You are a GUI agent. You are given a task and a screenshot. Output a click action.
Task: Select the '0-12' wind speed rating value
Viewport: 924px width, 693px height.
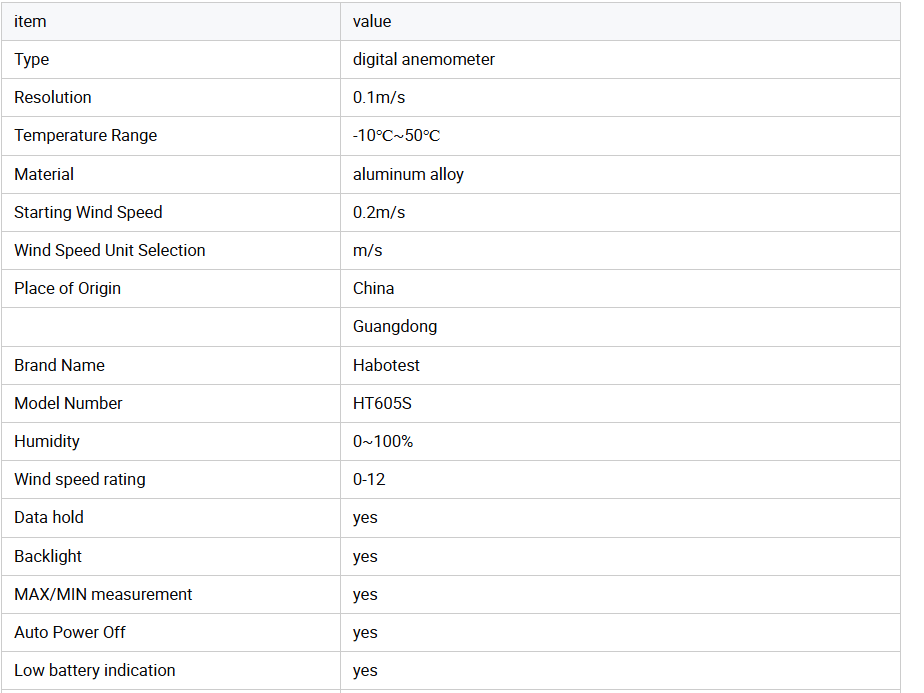[369, 479]
